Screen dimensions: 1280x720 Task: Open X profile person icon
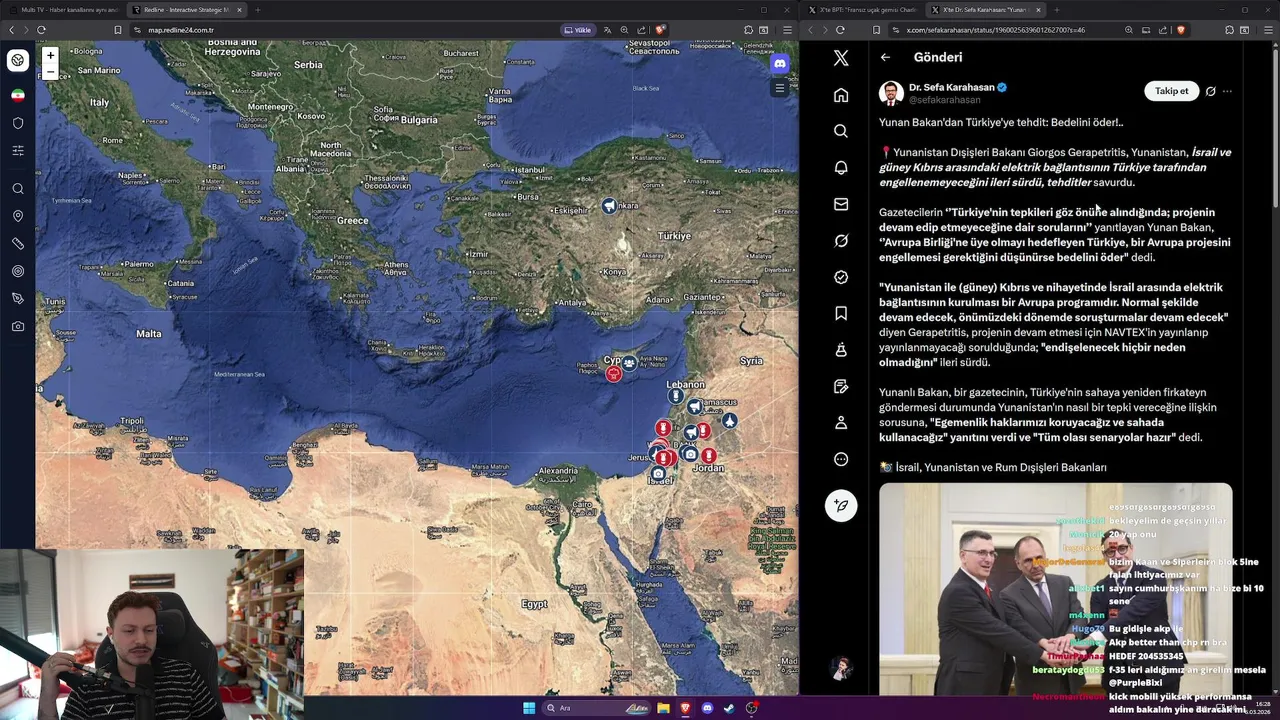pos(841,423)
